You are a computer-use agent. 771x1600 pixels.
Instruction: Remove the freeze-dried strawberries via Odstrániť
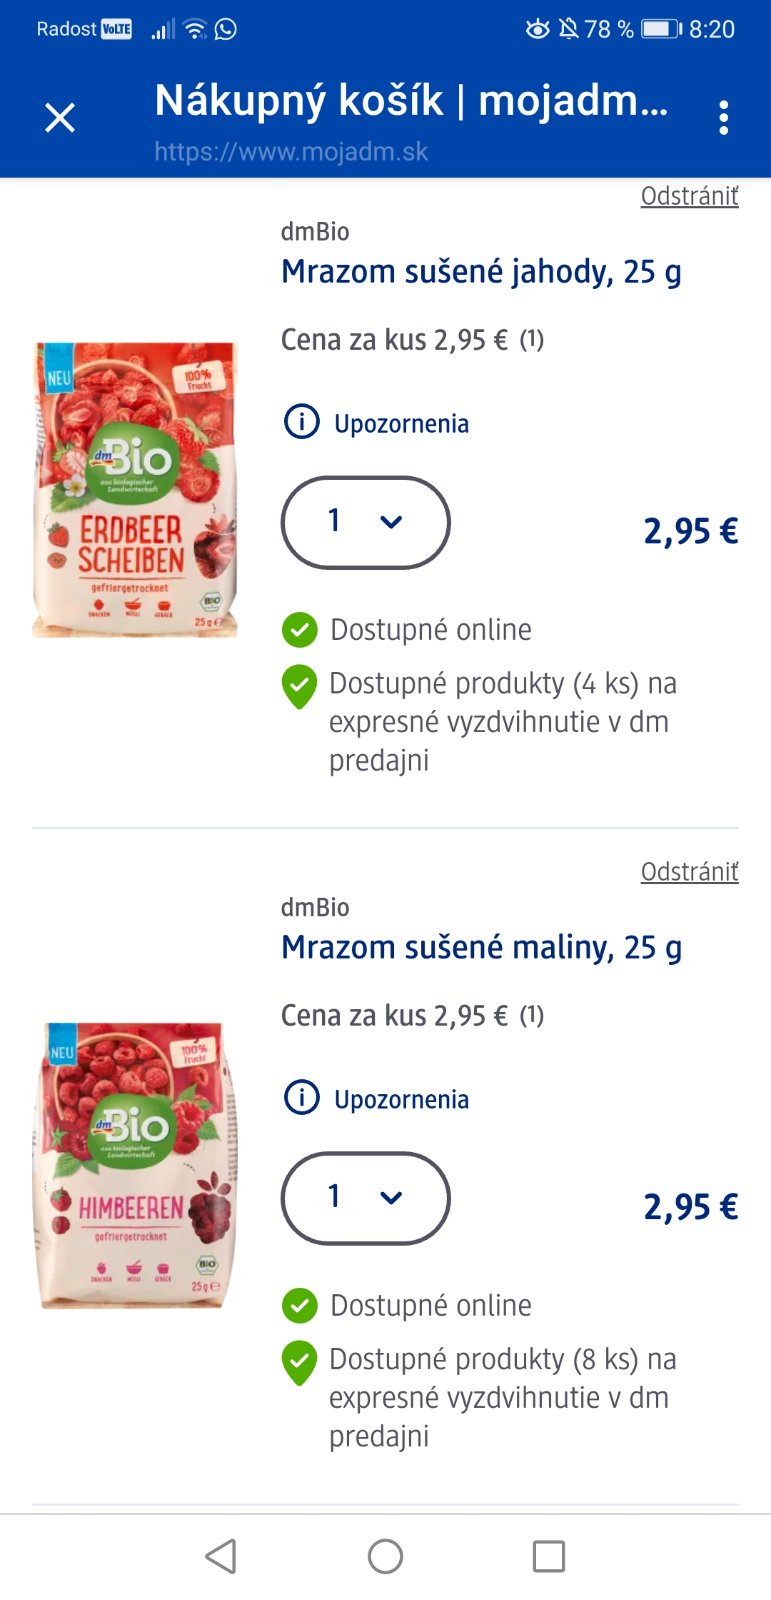point(689,196)
